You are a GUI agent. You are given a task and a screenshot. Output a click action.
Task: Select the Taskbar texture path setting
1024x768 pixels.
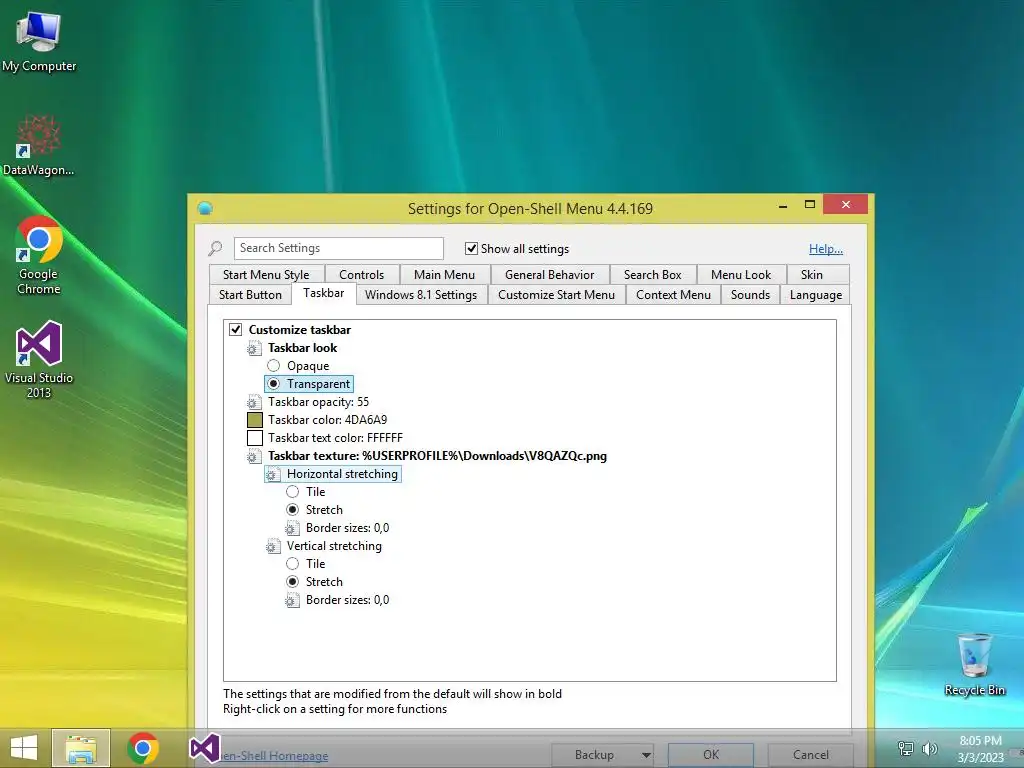(437, 456)
